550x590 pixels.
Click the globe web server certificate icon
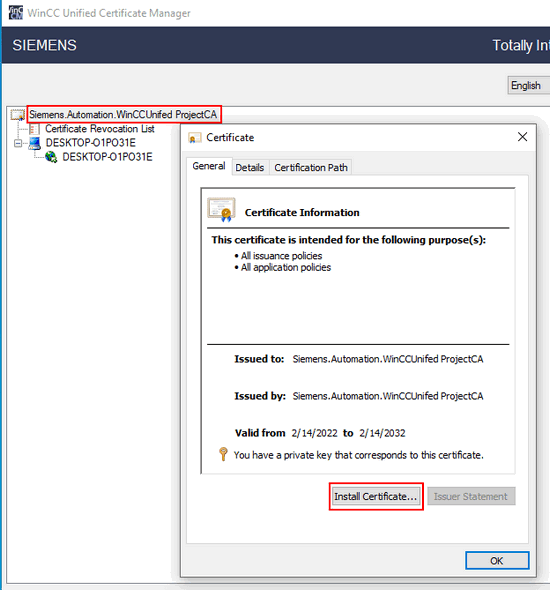(x=51, y=157)
